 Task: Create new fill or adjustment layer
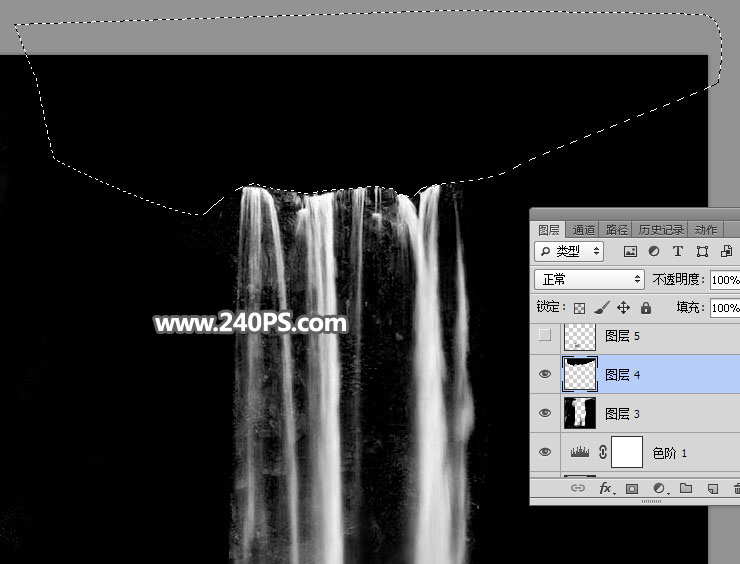coord(659,488)
